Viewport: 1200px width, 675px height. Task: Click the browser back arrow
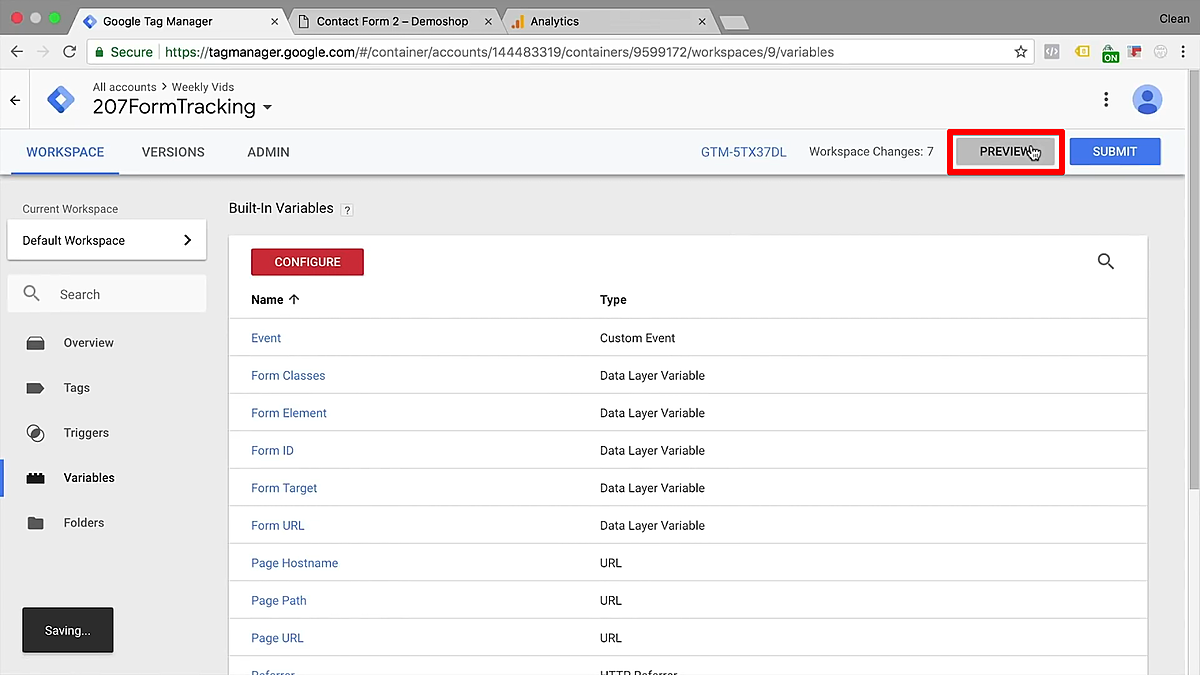click(17, 52)
